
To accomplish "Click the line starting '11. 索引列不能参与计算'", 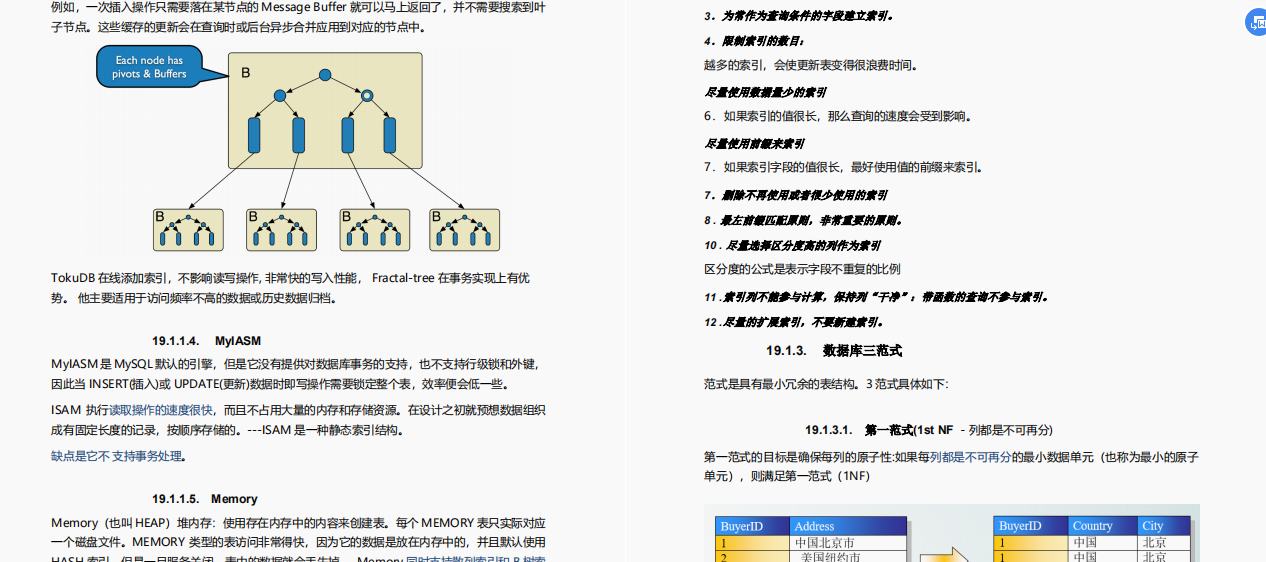I will click(876, 297).
